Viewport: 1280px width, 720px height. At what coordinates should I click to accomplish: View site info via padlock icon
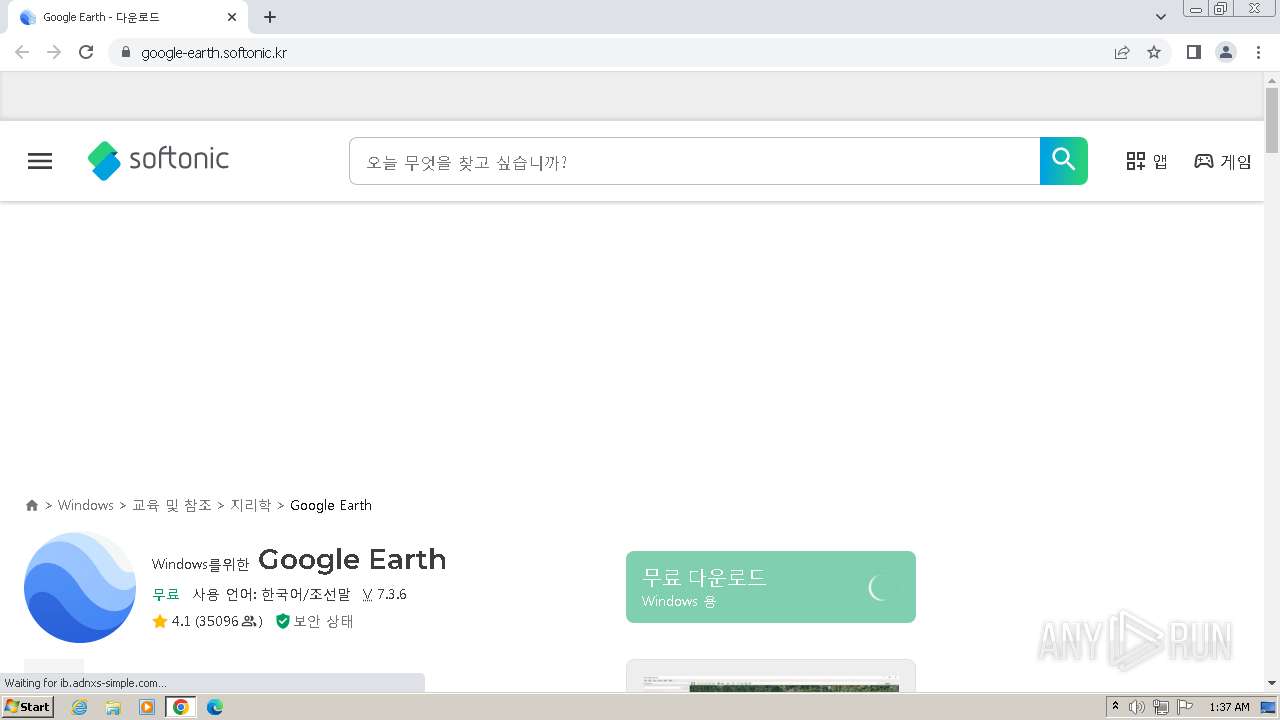tap(125, 52)
